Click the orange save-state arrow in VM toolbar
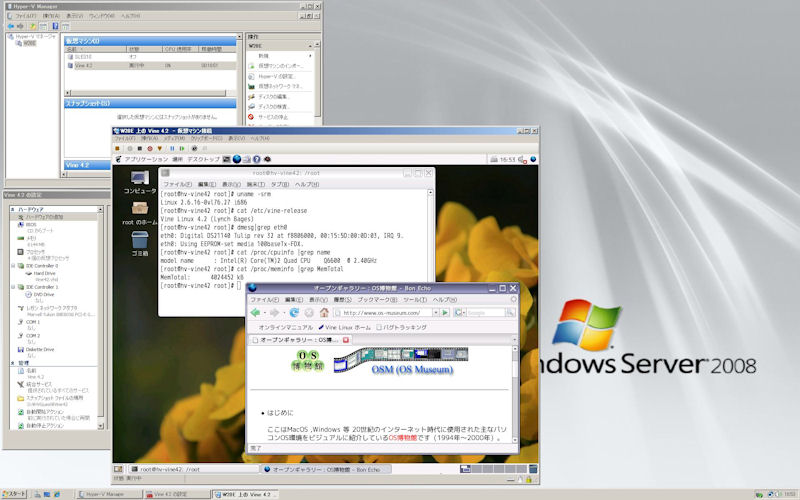 tap(159, 148)
